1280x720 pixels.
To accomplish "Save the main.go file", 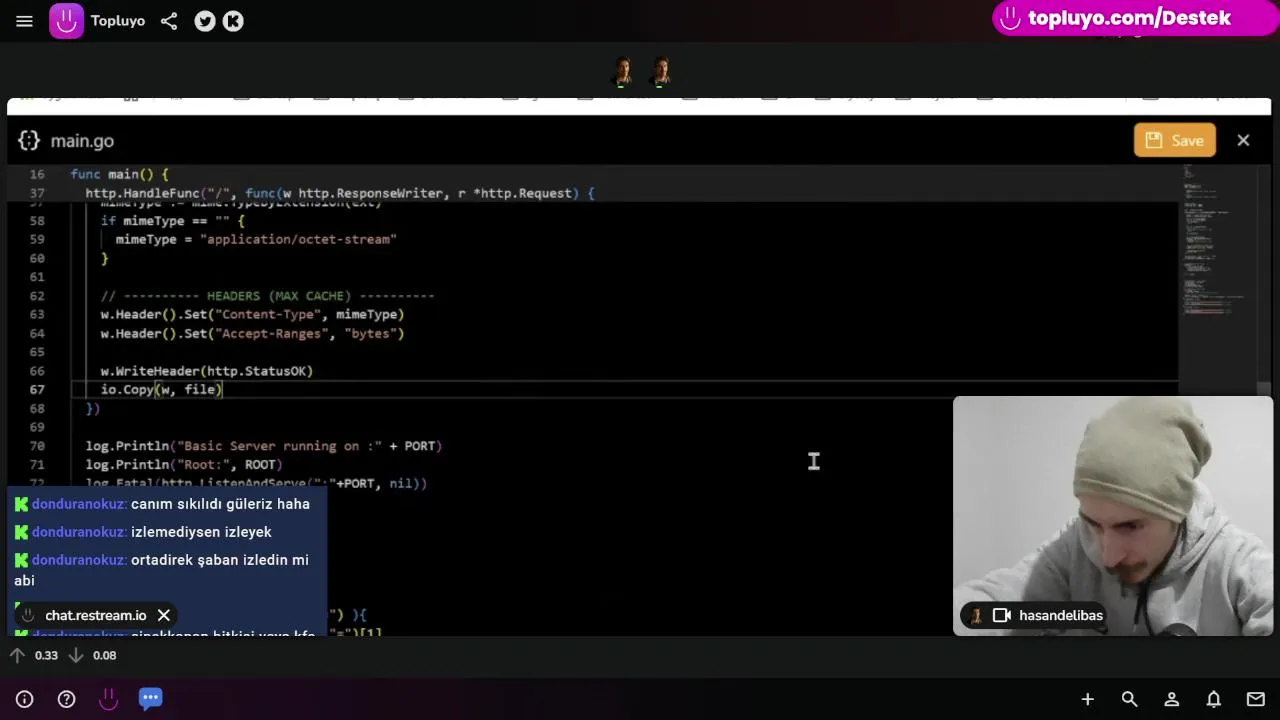I will 1175,140.
